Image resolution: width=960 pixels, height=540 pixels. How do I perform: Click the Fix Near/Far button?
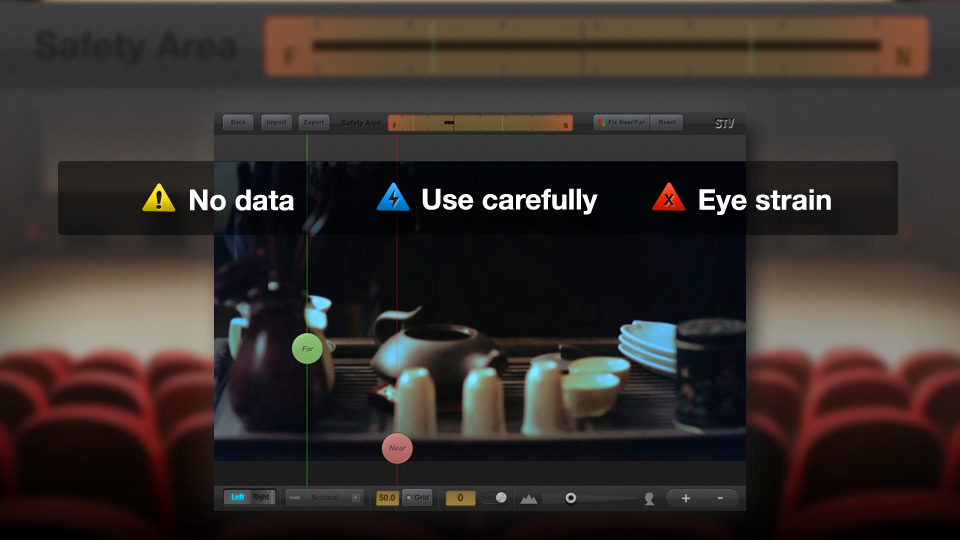point(622,123)
